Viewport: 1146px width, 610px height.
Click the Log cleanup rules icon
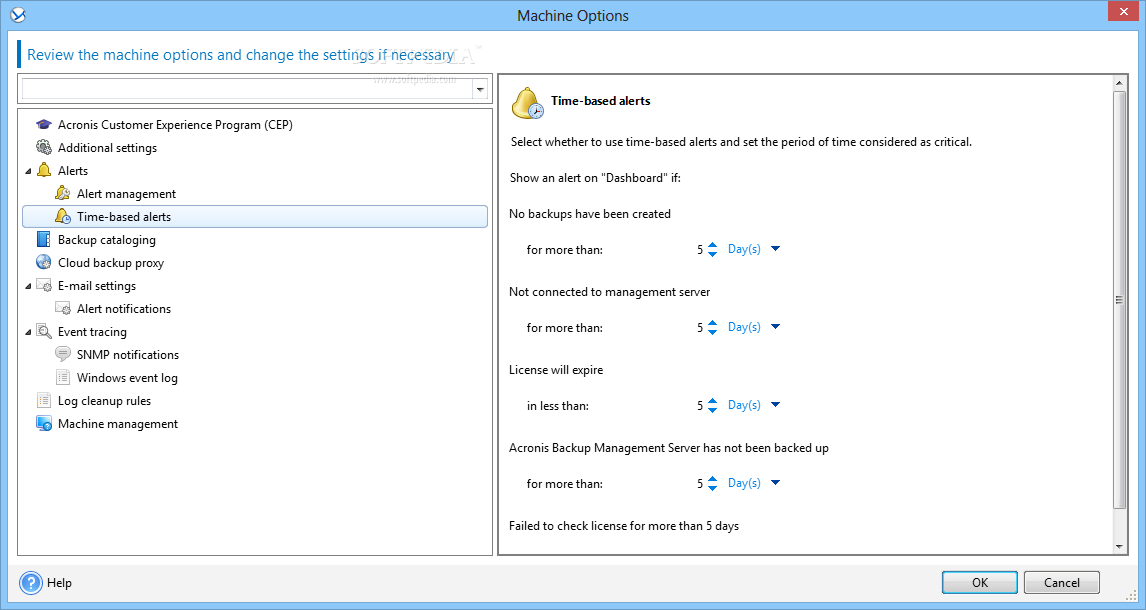coord(44,400)
